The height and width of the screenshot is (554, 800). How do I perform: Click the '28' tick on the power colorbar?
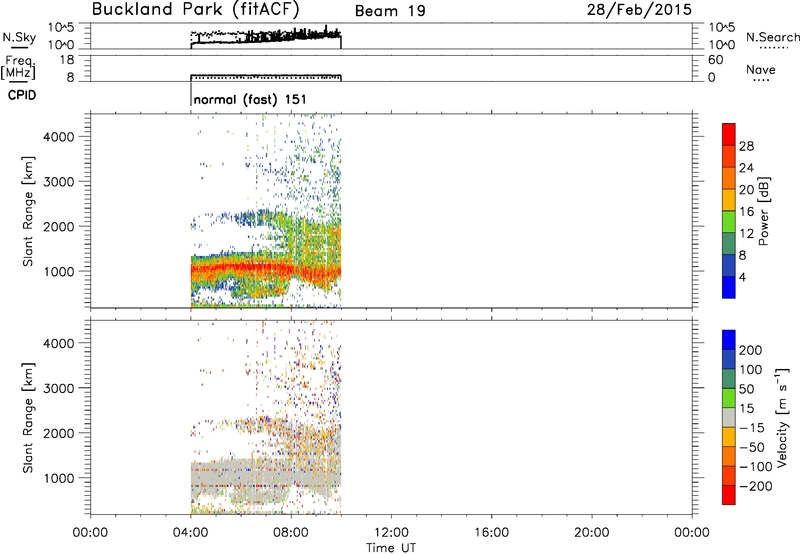[x=746, y=146]
